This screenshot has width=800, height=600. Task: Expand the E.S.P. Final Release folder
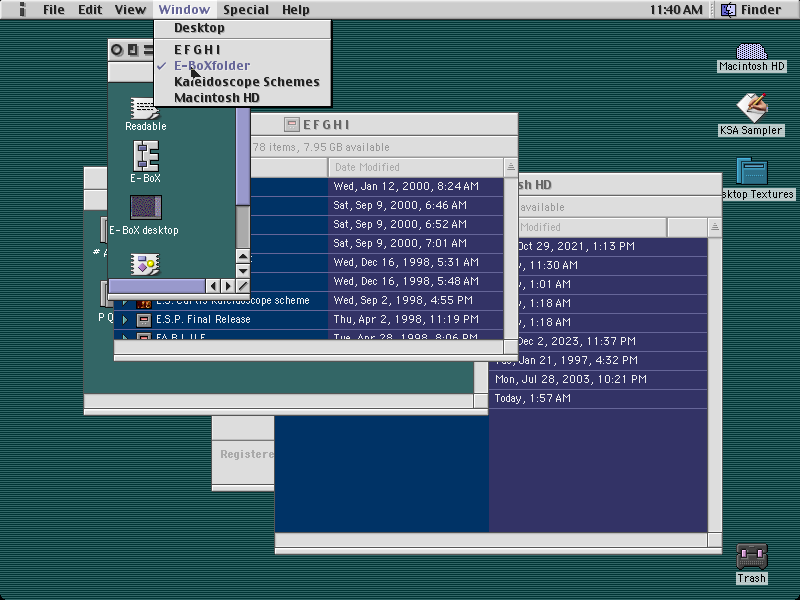click(124, 320)
